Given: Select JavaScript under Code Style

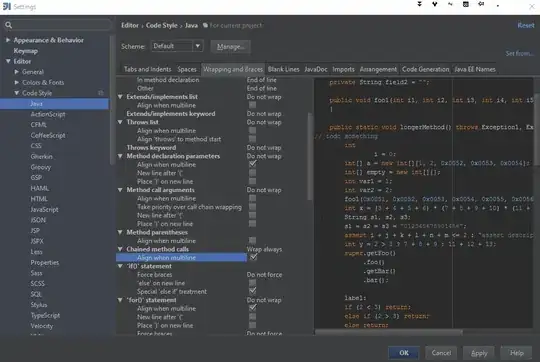Looking at the screenshot, I should click(x=44, y=209).
